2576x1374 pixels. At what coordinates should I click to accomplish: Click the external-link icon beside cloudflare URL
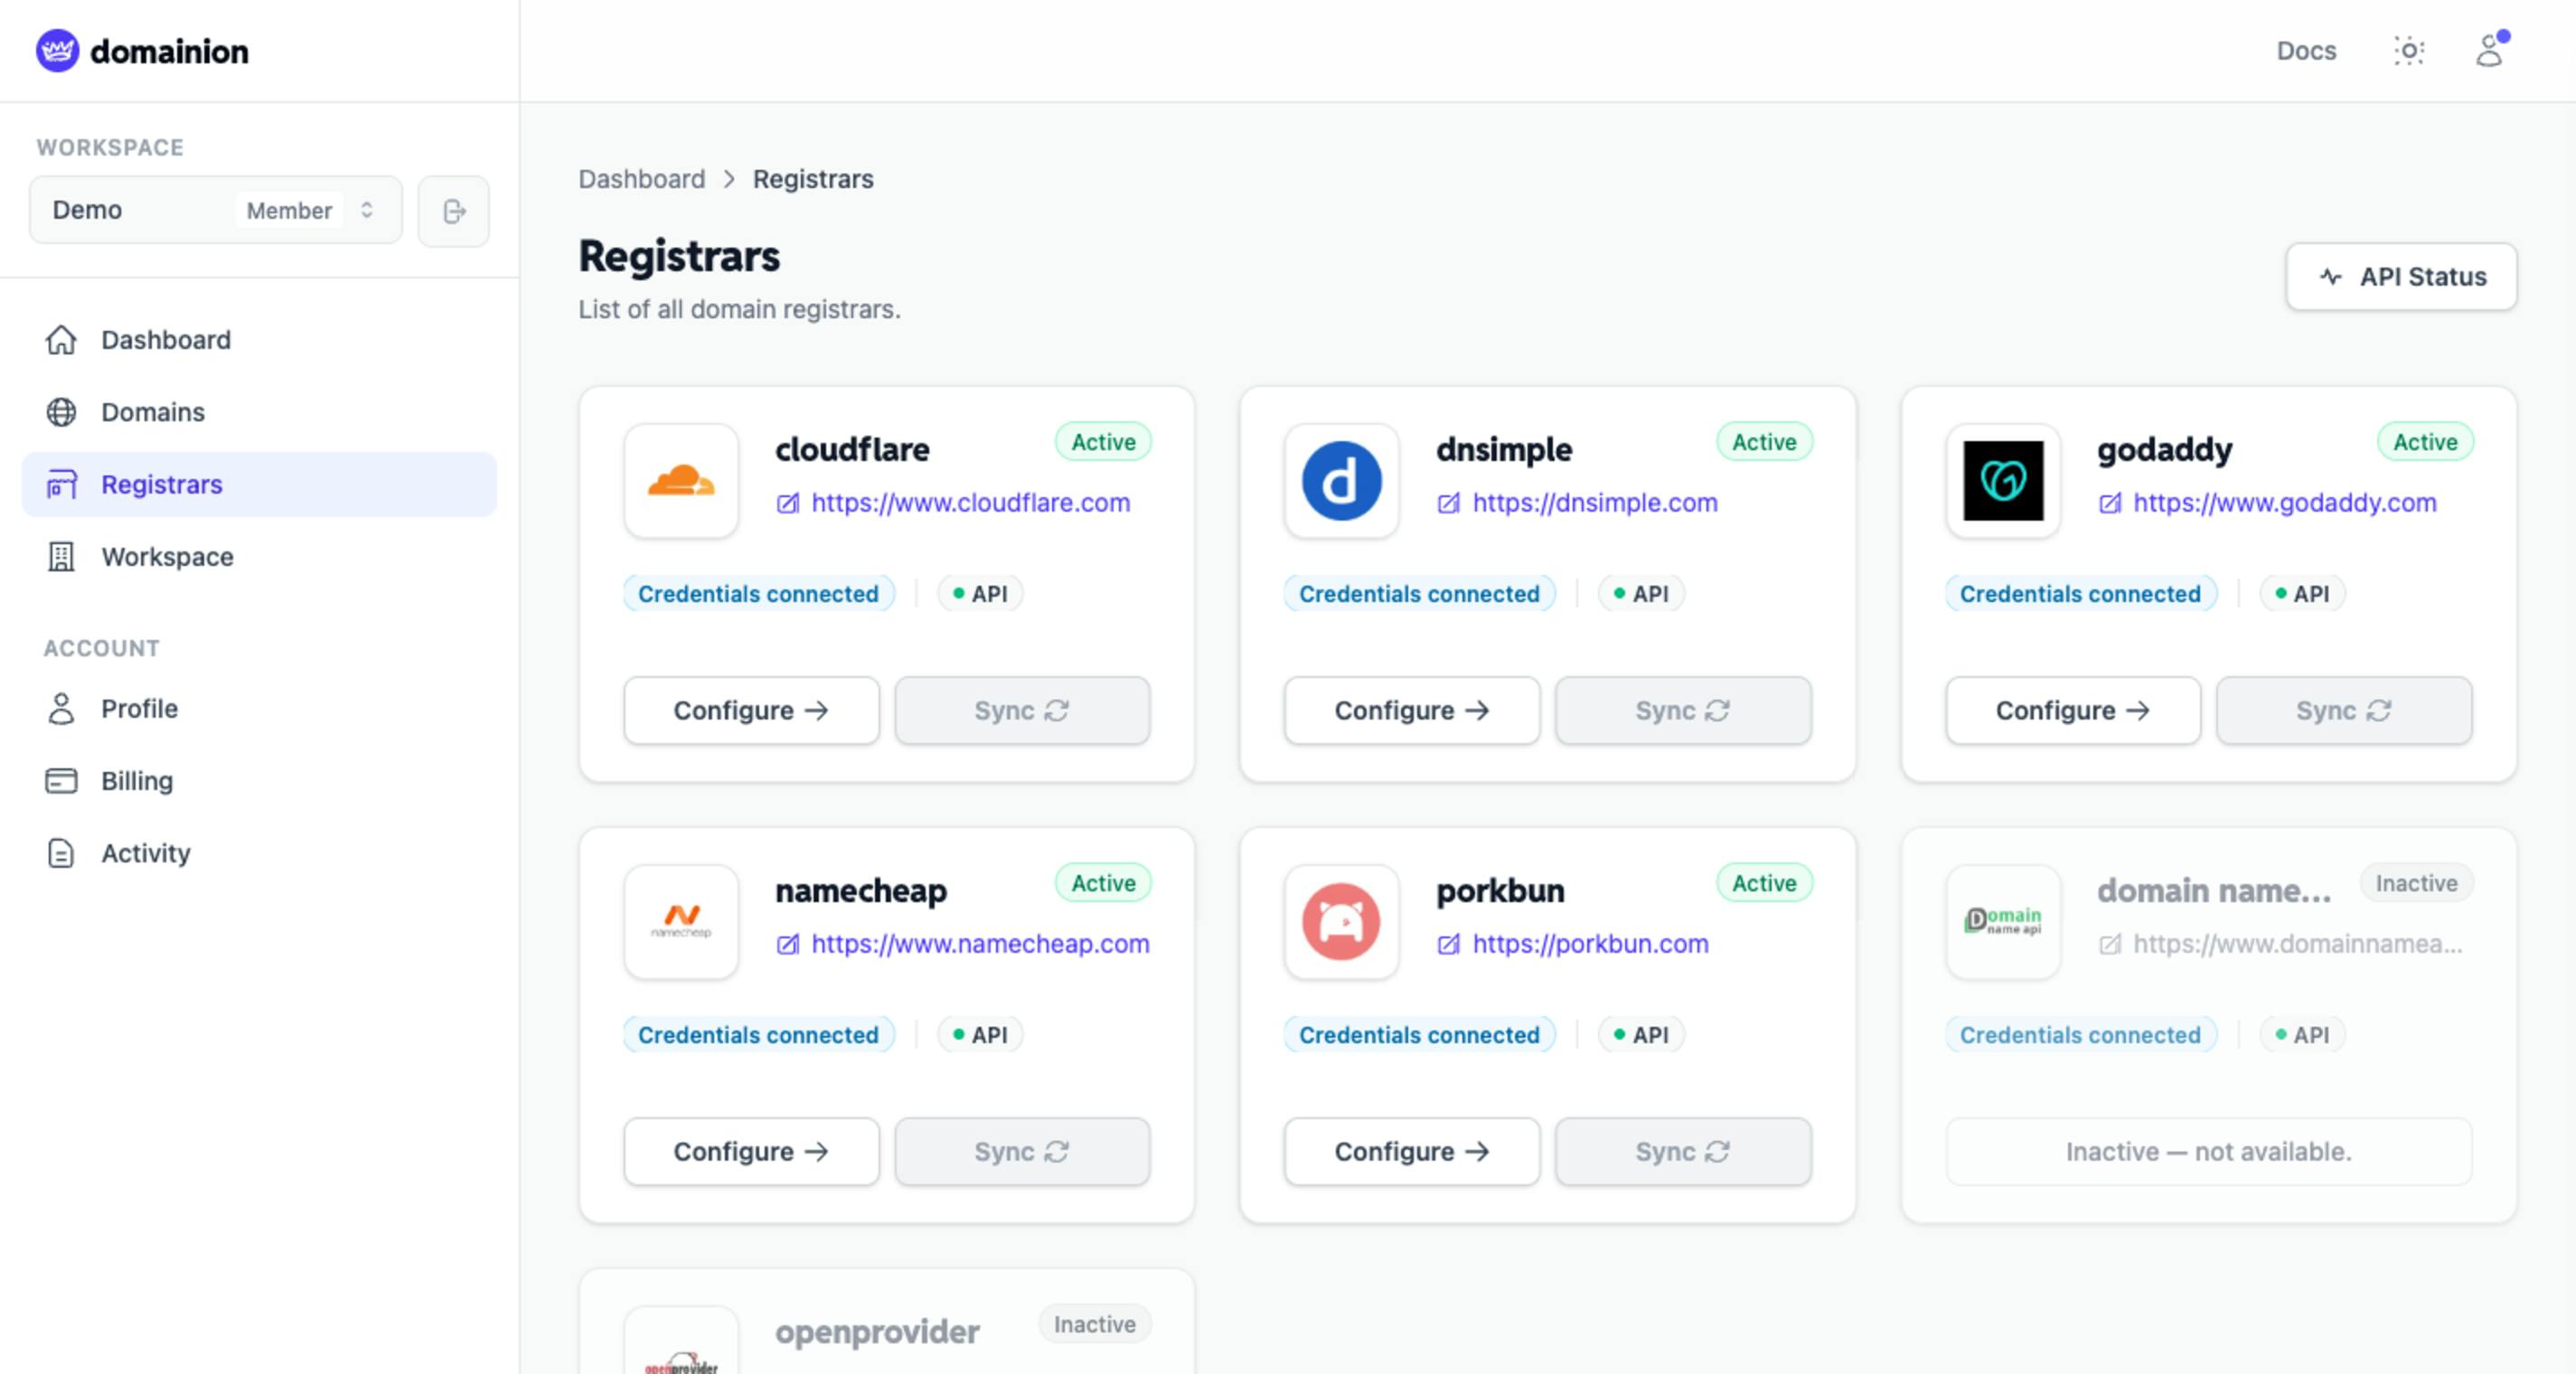(788, 503)
